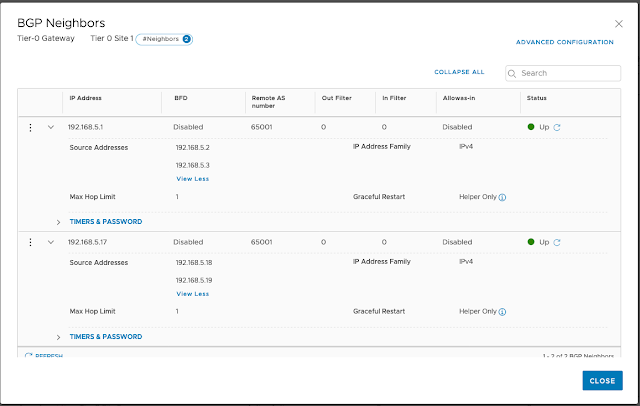Screen dimensions: 640x406
Task: Click View Less under 192.168.5.19
Action: (x=192, y=294)
